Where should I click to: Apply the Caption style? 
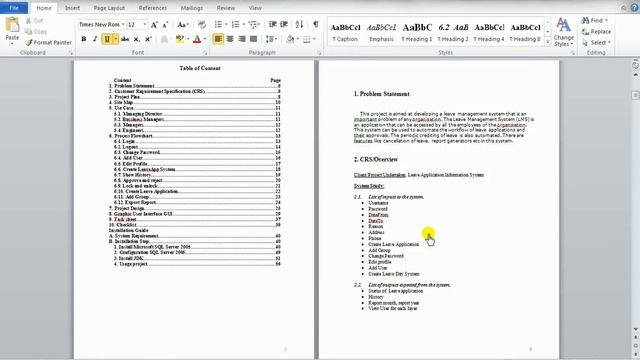click(x=345, y=32)
